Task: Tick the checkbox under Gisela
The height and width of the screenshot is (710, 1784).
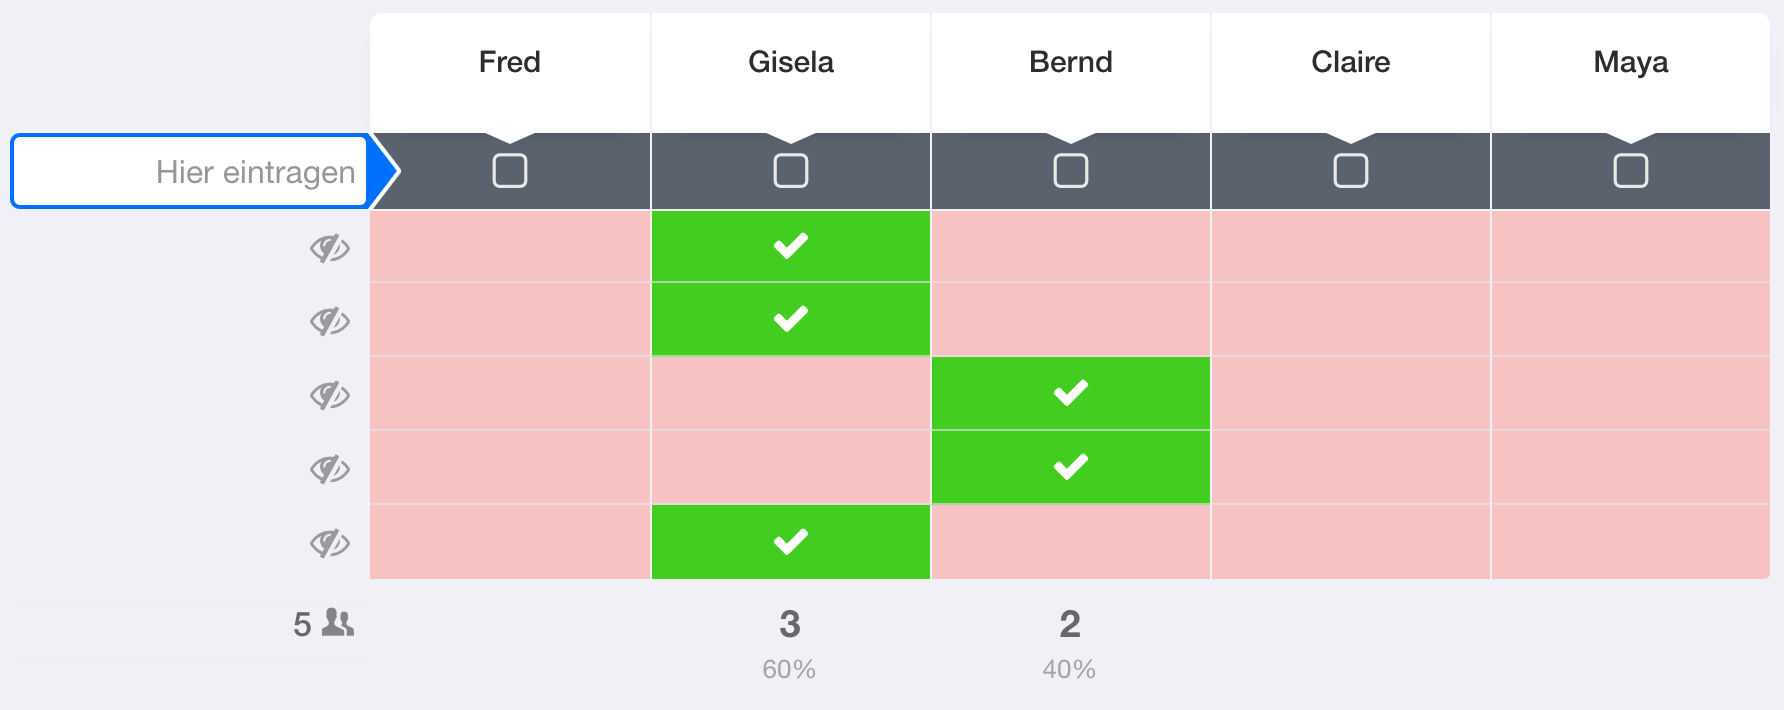Action: tap(790, 171)
